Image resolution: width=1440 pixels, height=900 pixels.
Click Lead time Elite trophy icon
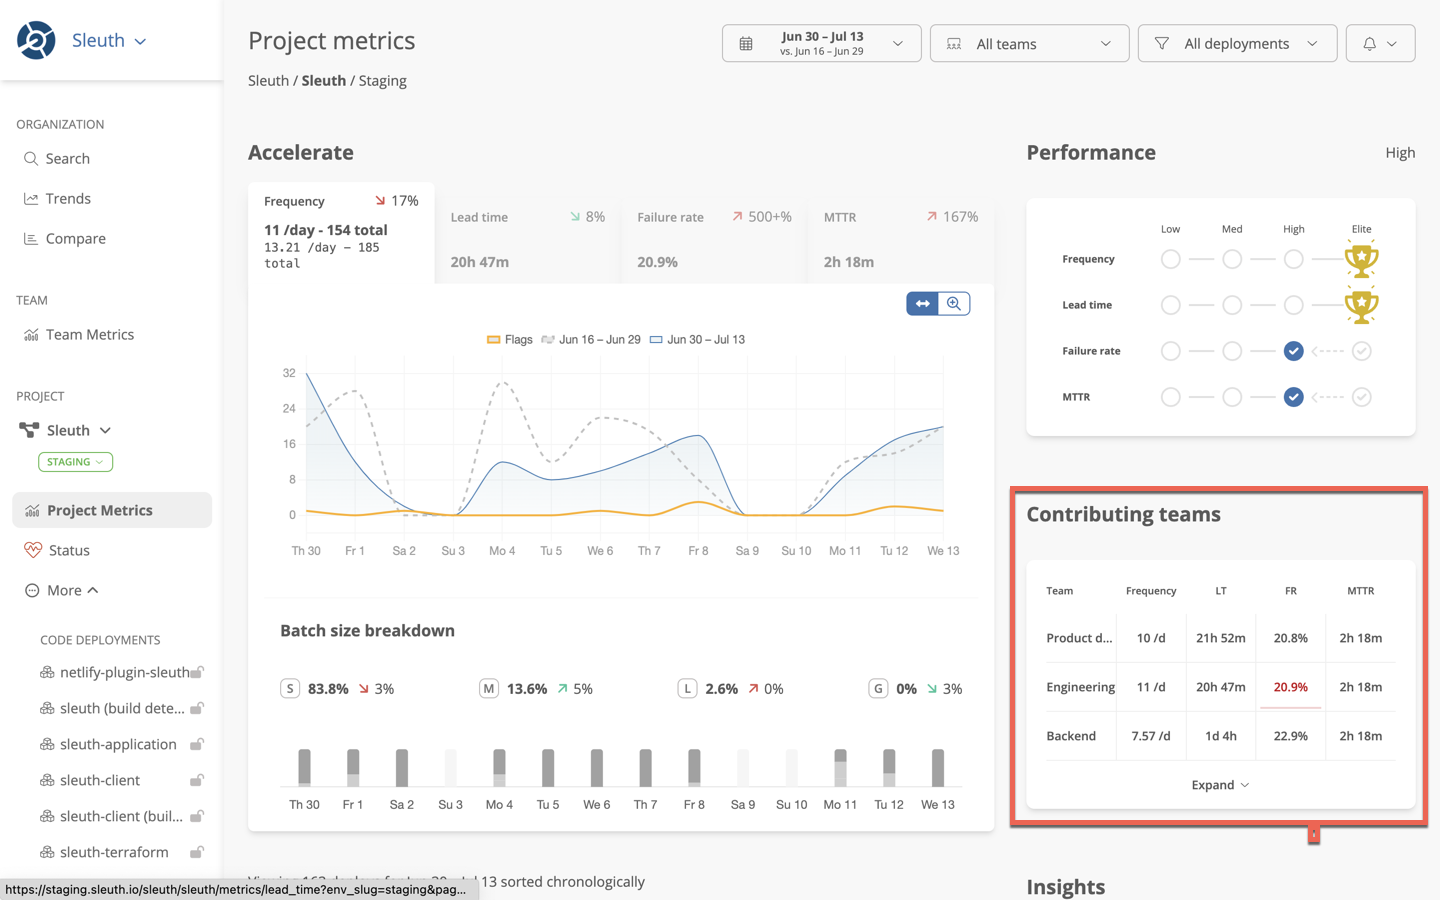1361,305
